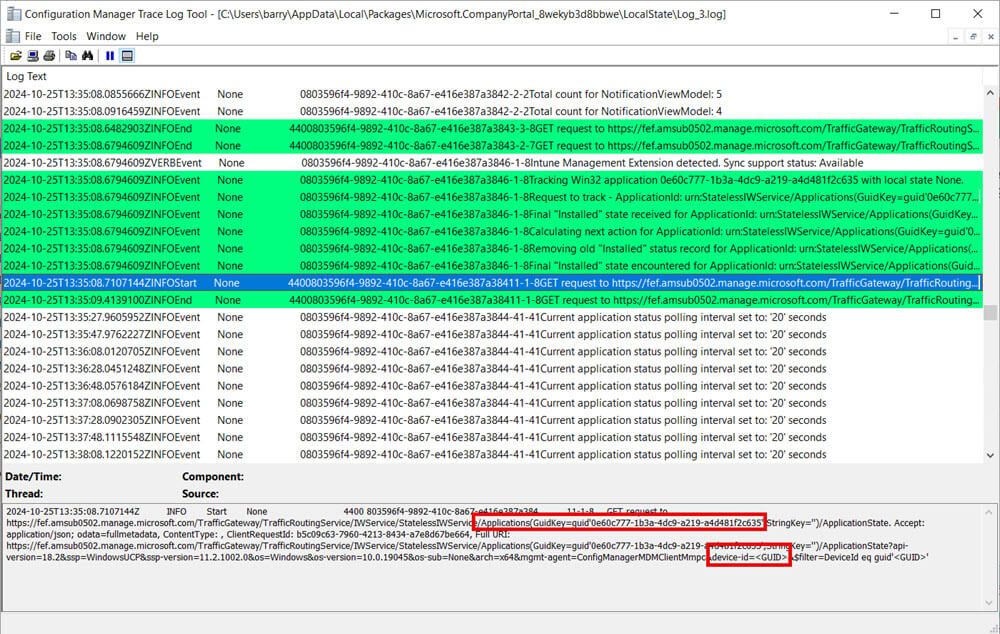Image resolution: width=1000 pixels, height=634 pixels.
Task: Select the polling interval row at 13:37:28.0902305
Action: click(x=492, y=421)
